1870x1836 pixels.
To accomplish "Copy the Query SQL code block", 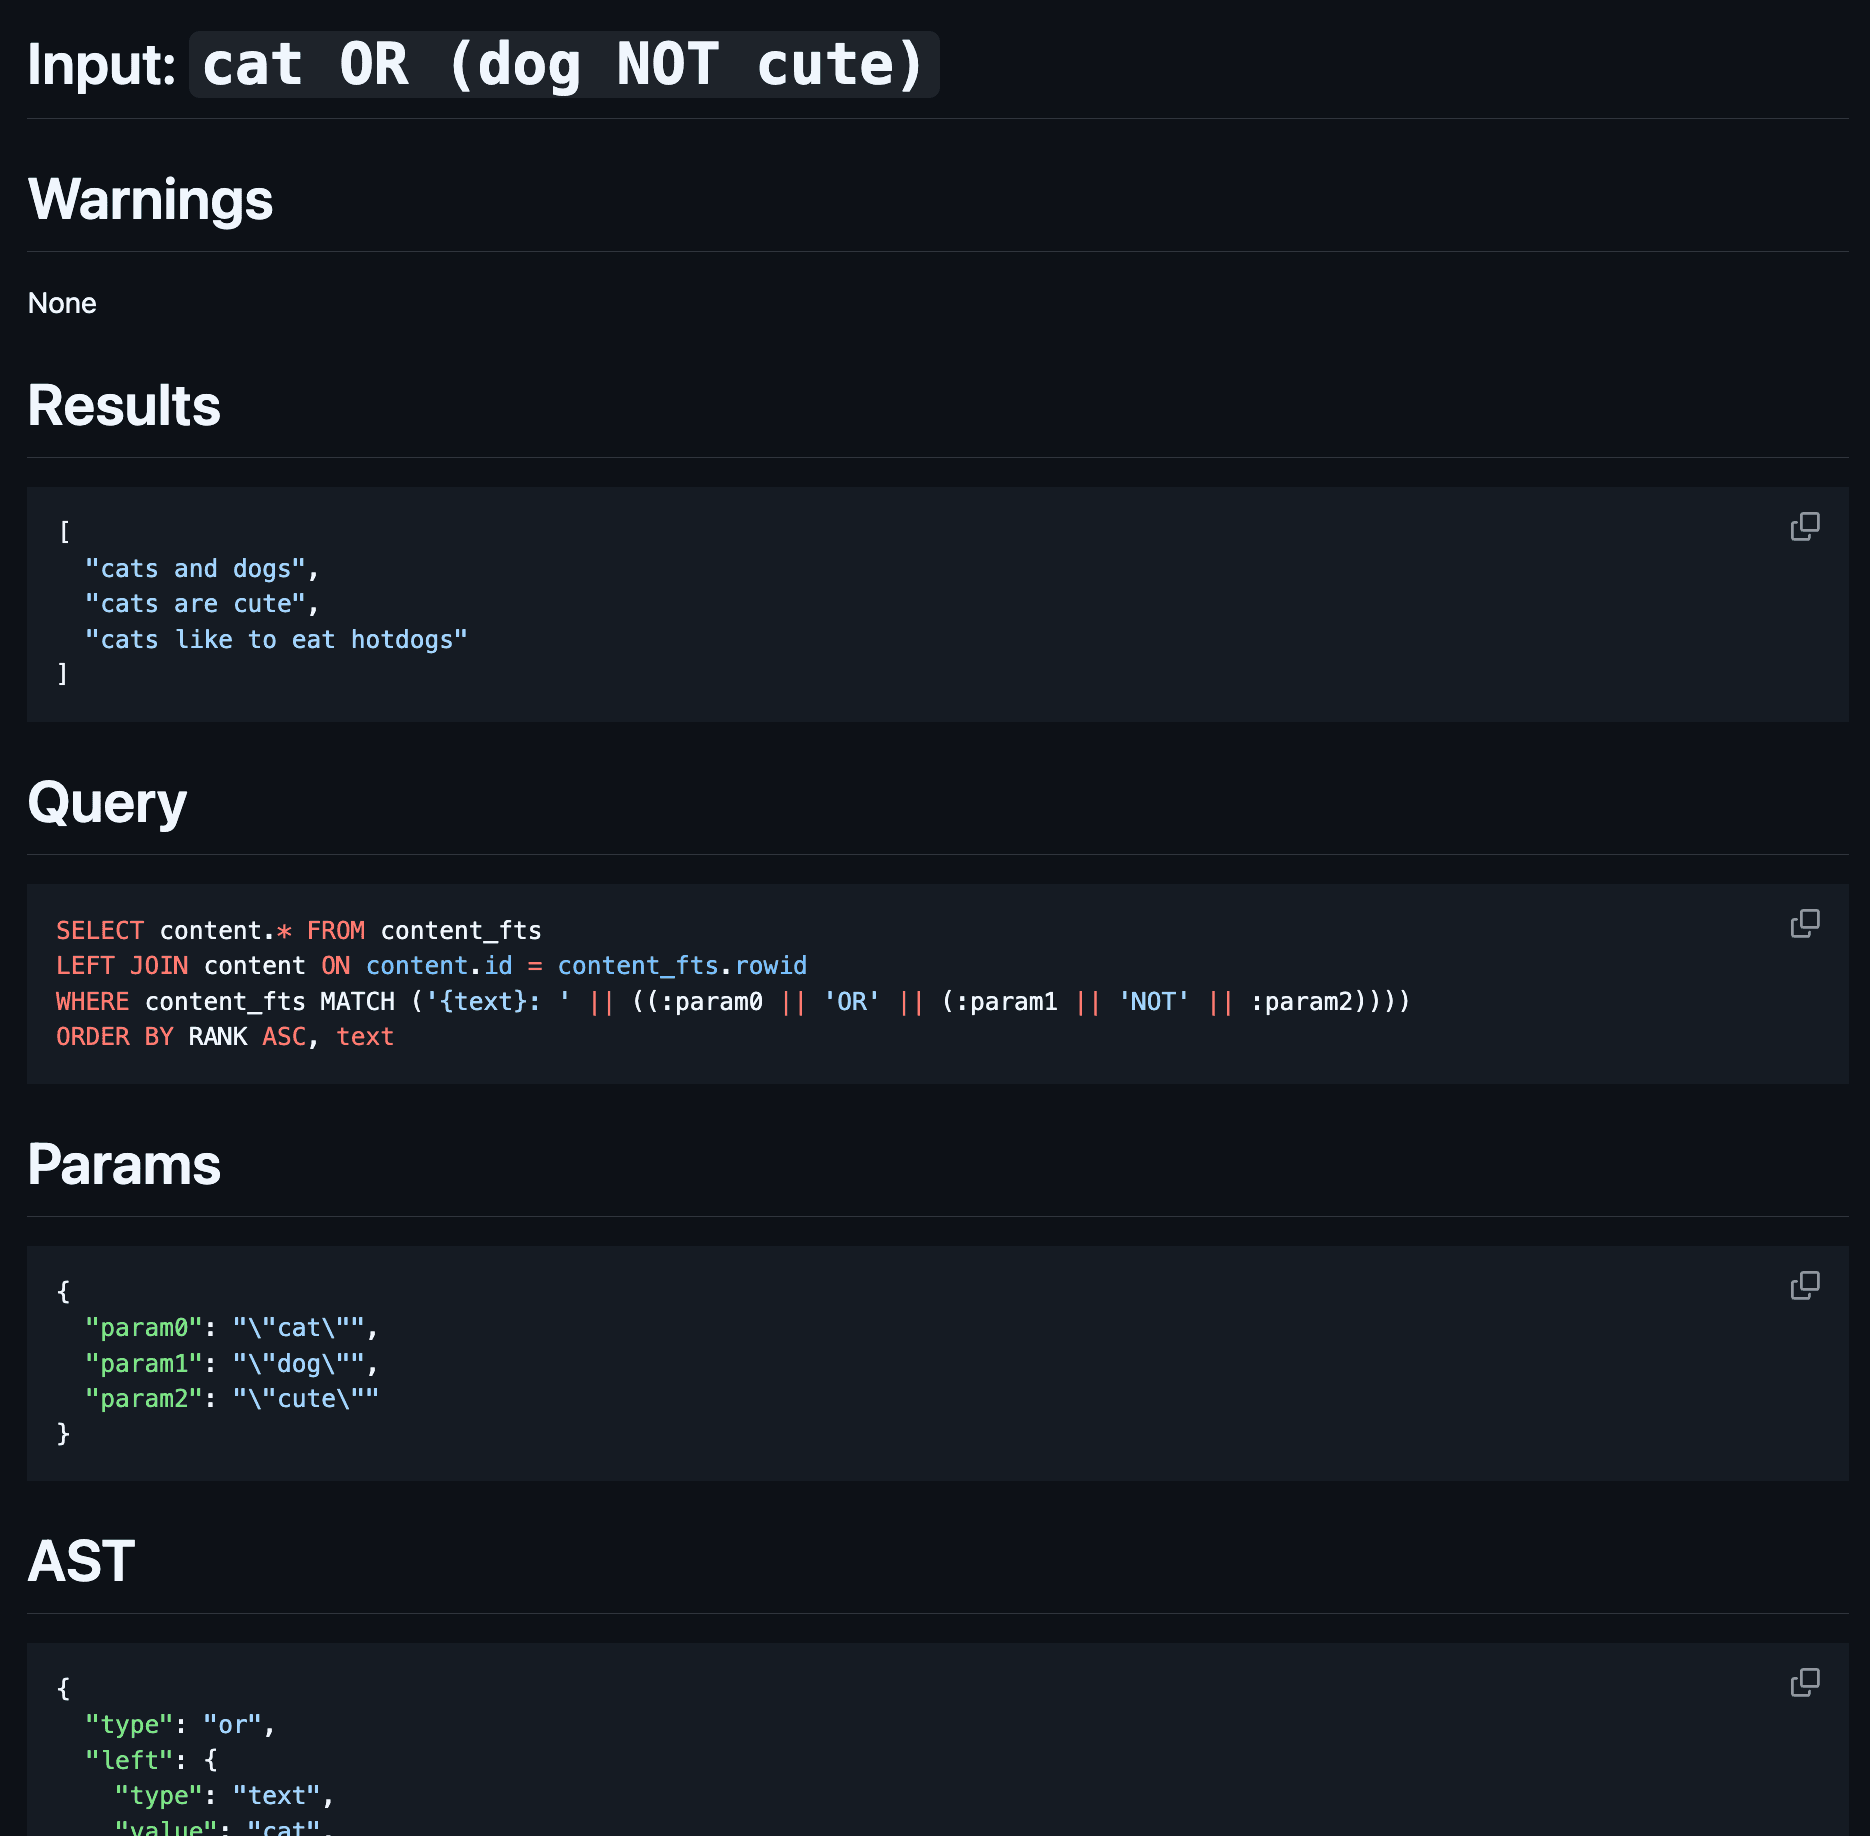I will 1804,923.
